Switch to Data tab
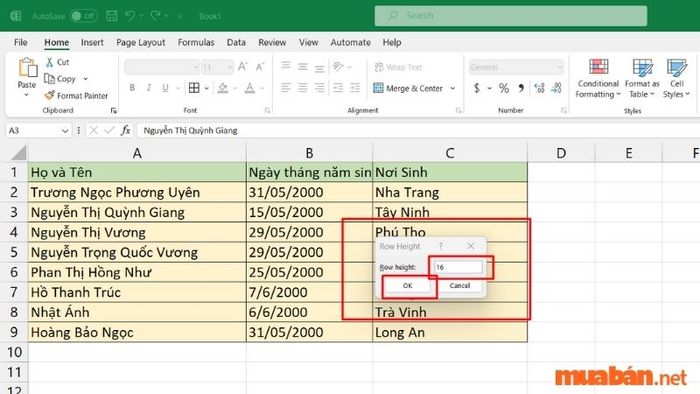This screenshot has height=394, width=700. [x=236, y=42]
